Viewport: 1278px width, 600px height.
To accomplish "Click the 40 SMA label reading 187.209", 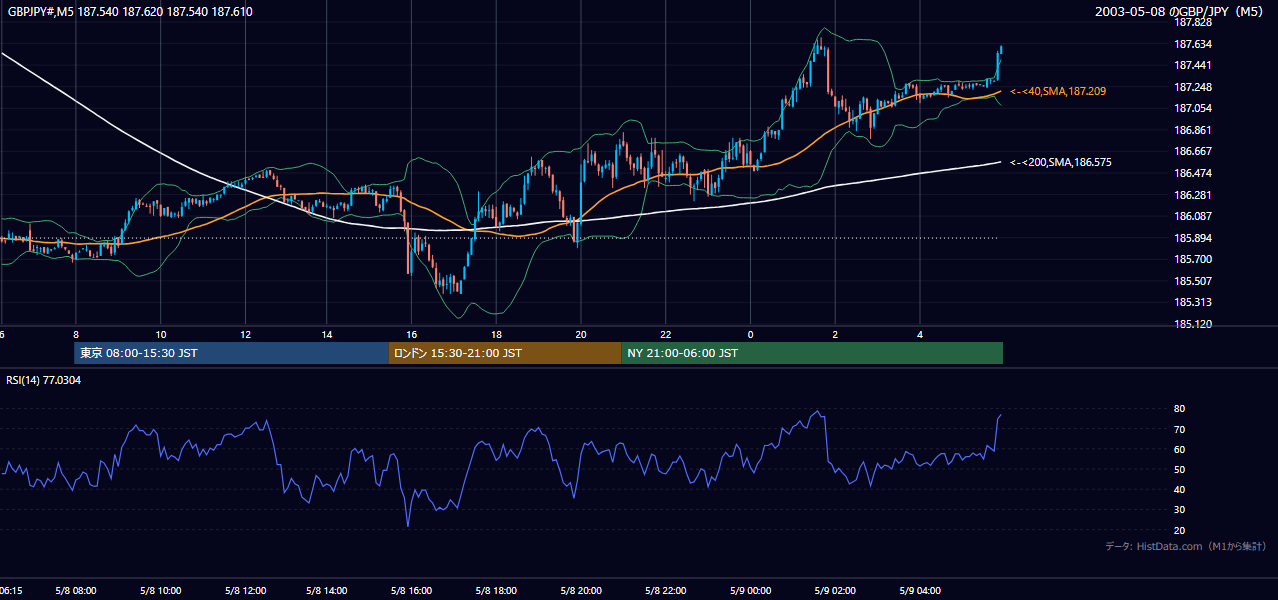I will [1058, 91].
